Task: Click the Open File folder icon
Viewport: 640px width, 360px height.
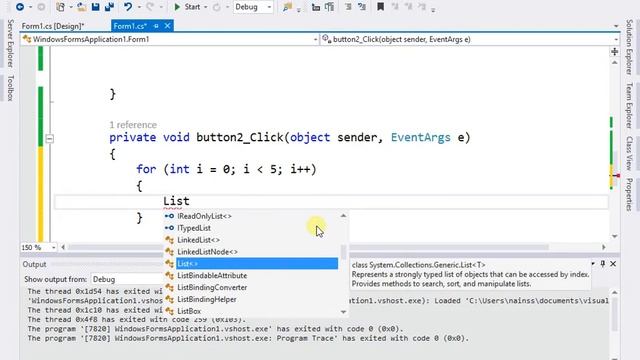Action: coord(82,7)
